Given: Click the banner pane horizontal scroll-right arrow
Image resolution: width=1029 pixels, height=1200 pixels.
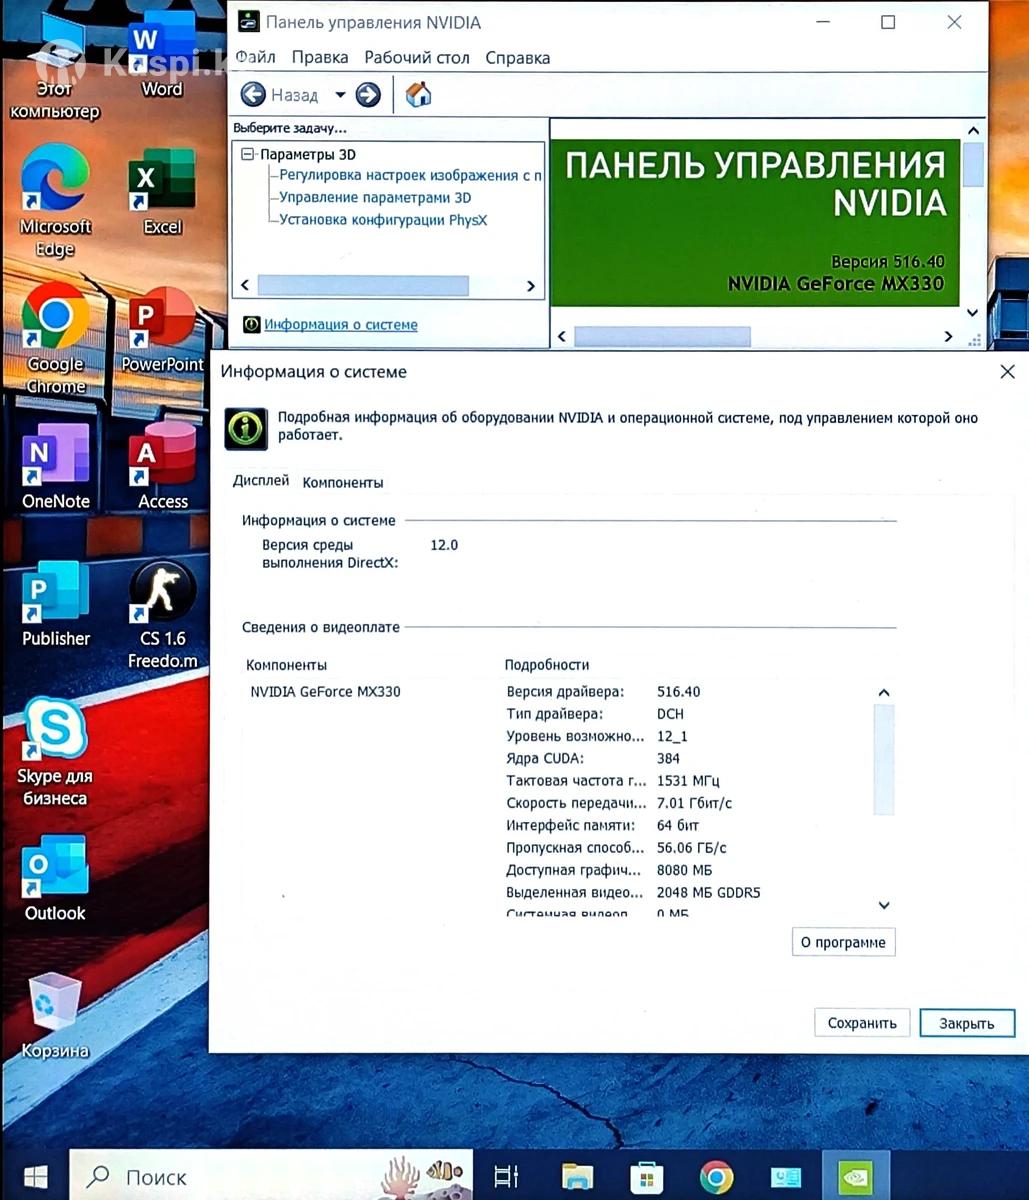Looking at the screenshot, I should pyautogui.click(x=948, y=337).
